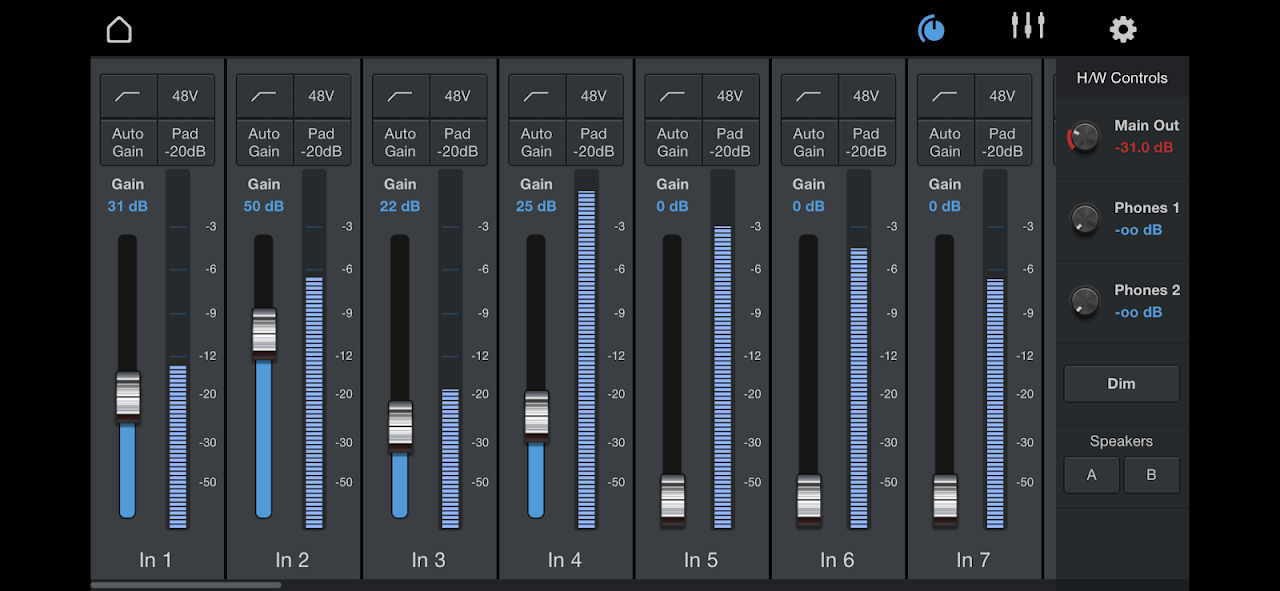Click the In 2 level meter
The height and width of the screenshot is (591, 1280).
pos(314,349)
